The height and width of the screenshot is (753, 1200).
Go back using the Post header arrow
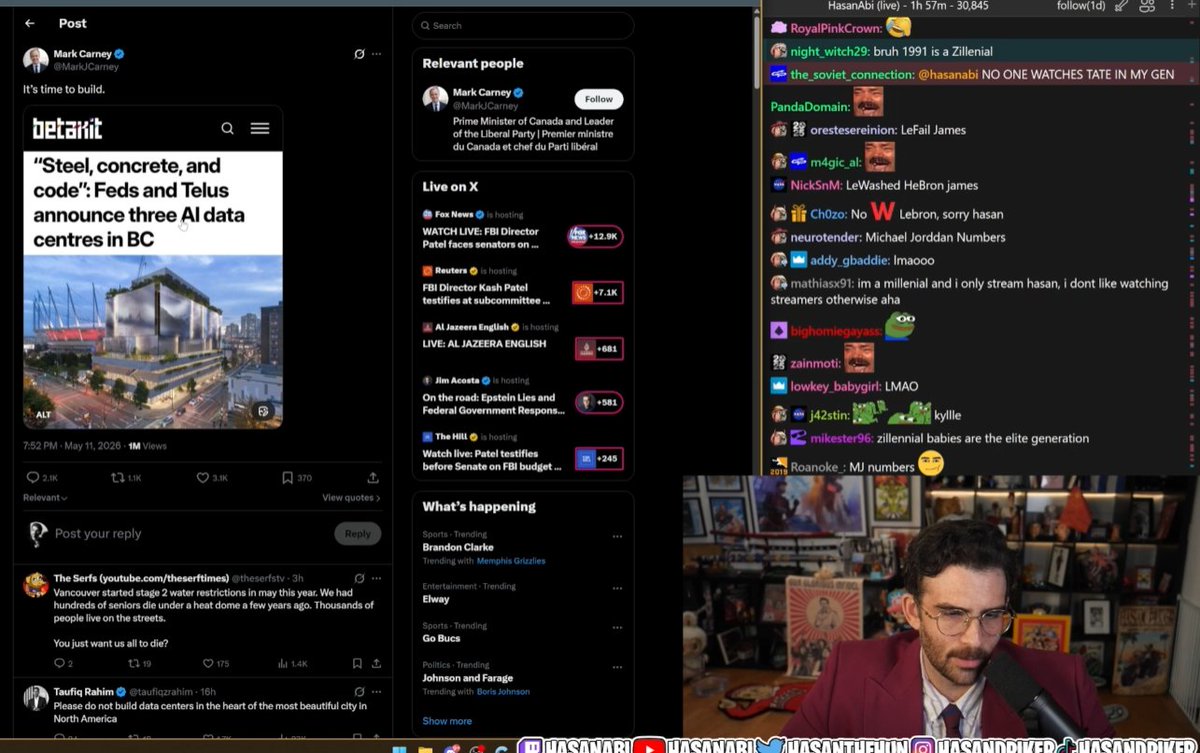(30, 23)
